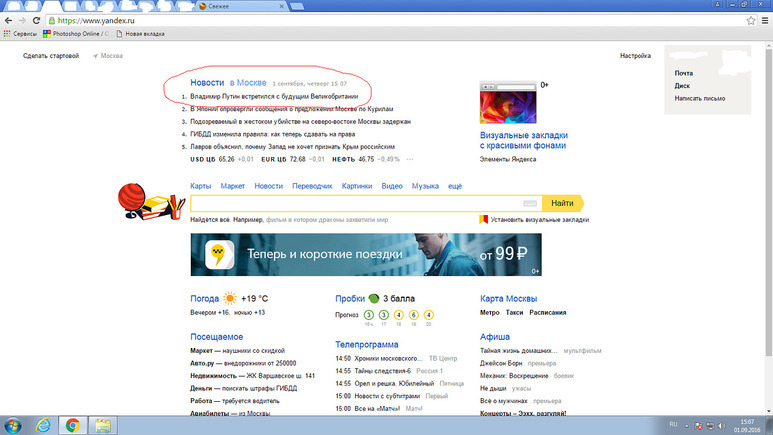Open the Афиша heading
Screen dimensions: 773x435
[494, 337]
